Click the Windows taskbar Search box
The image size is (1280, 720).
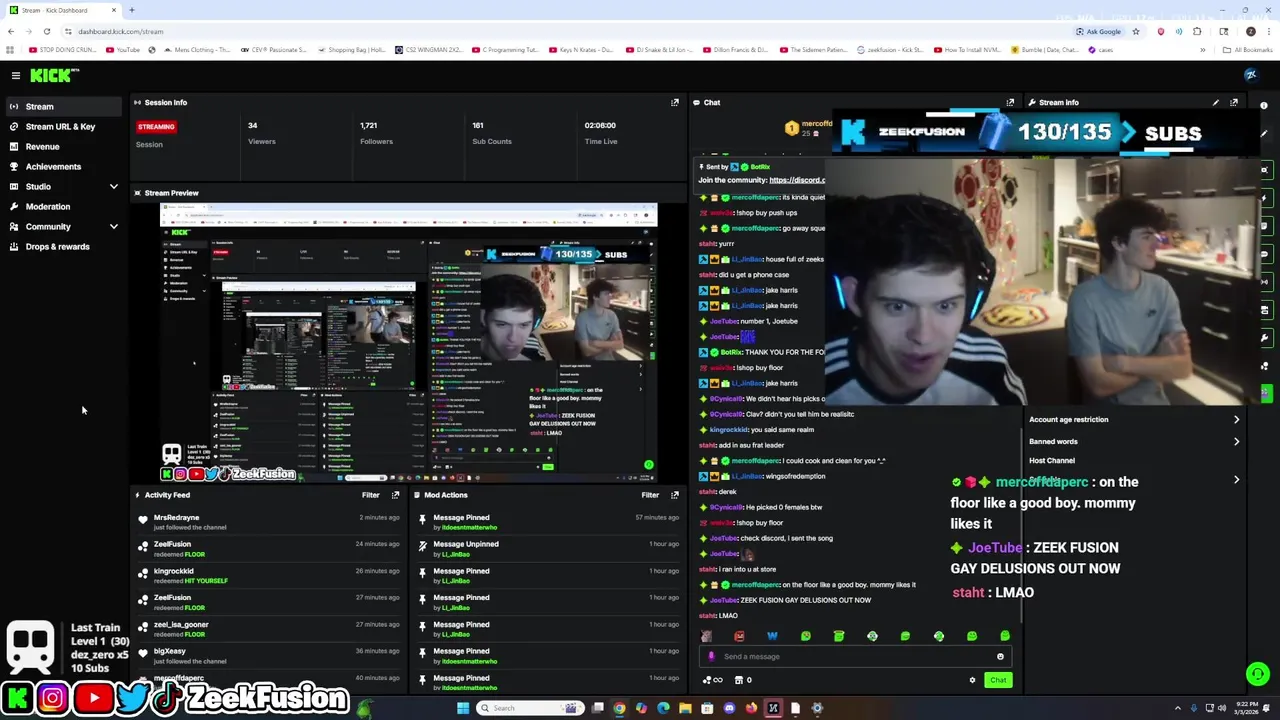528,708
